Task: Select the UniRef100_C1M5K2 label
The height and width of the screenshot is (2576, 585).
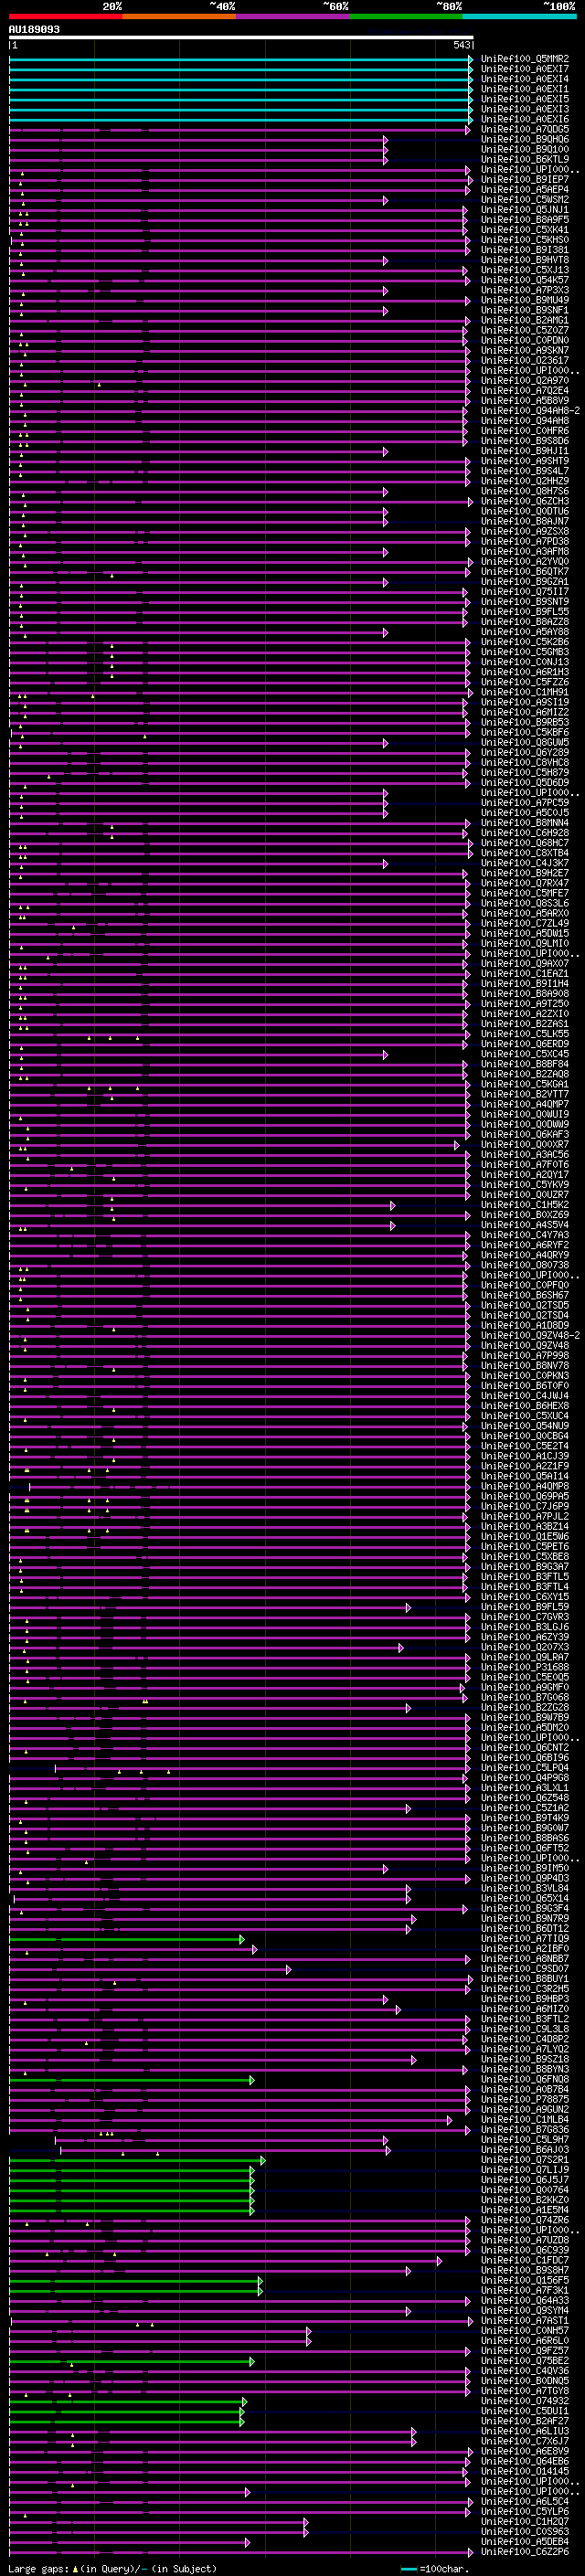Action: [525, 1205]
